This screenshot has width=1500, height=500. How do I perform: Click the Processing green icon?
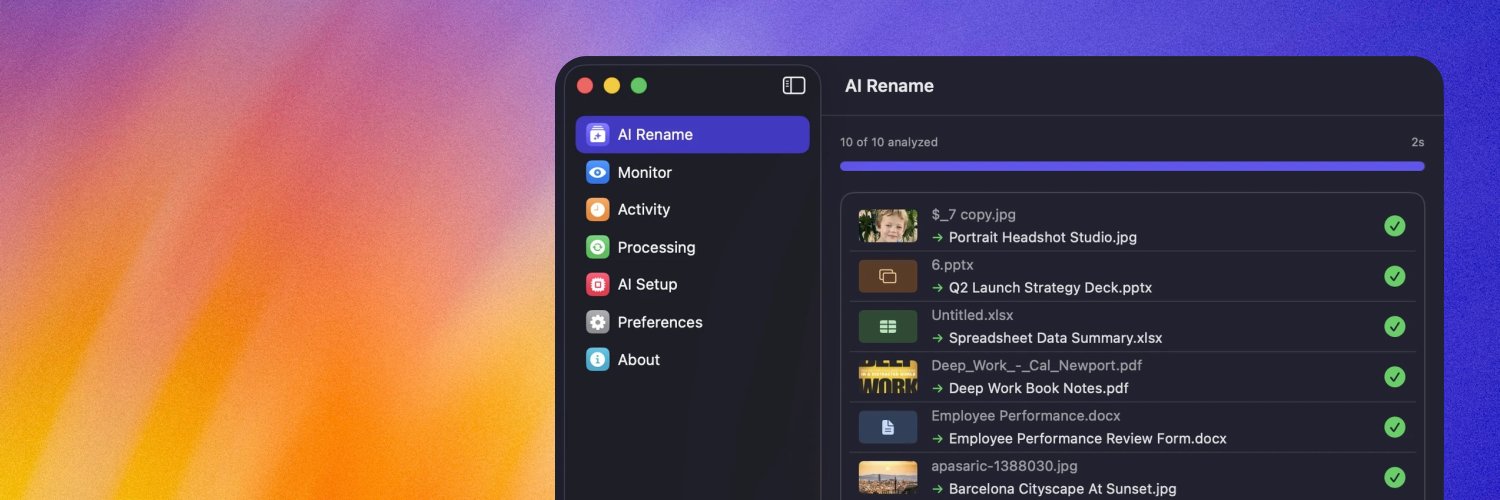(x=598, y=247)
